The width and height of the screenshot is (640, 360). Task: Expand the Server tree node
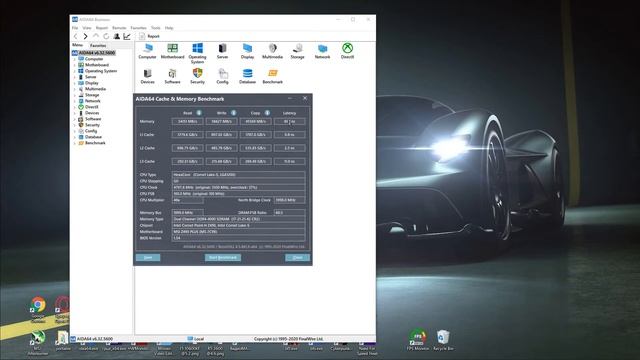(74, 77)
